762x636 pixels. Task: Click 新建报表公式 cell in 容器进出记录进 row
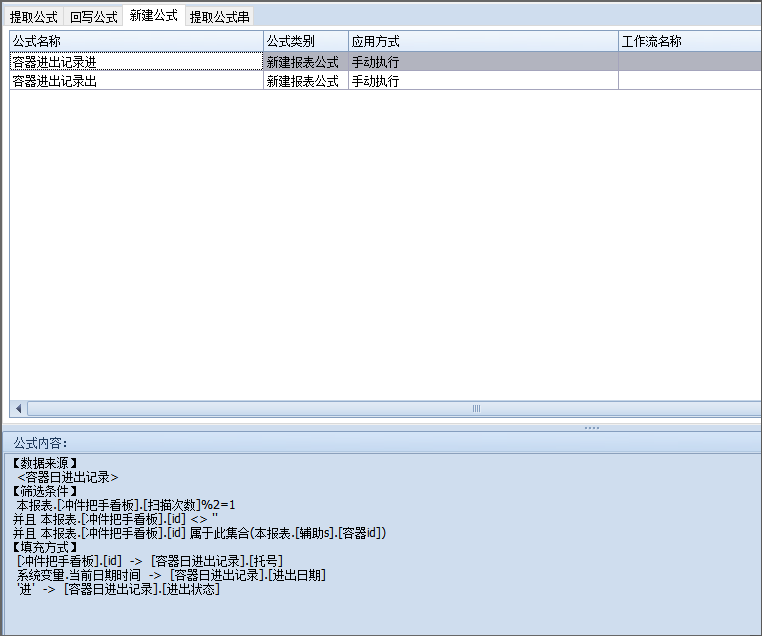pos(303,61)
